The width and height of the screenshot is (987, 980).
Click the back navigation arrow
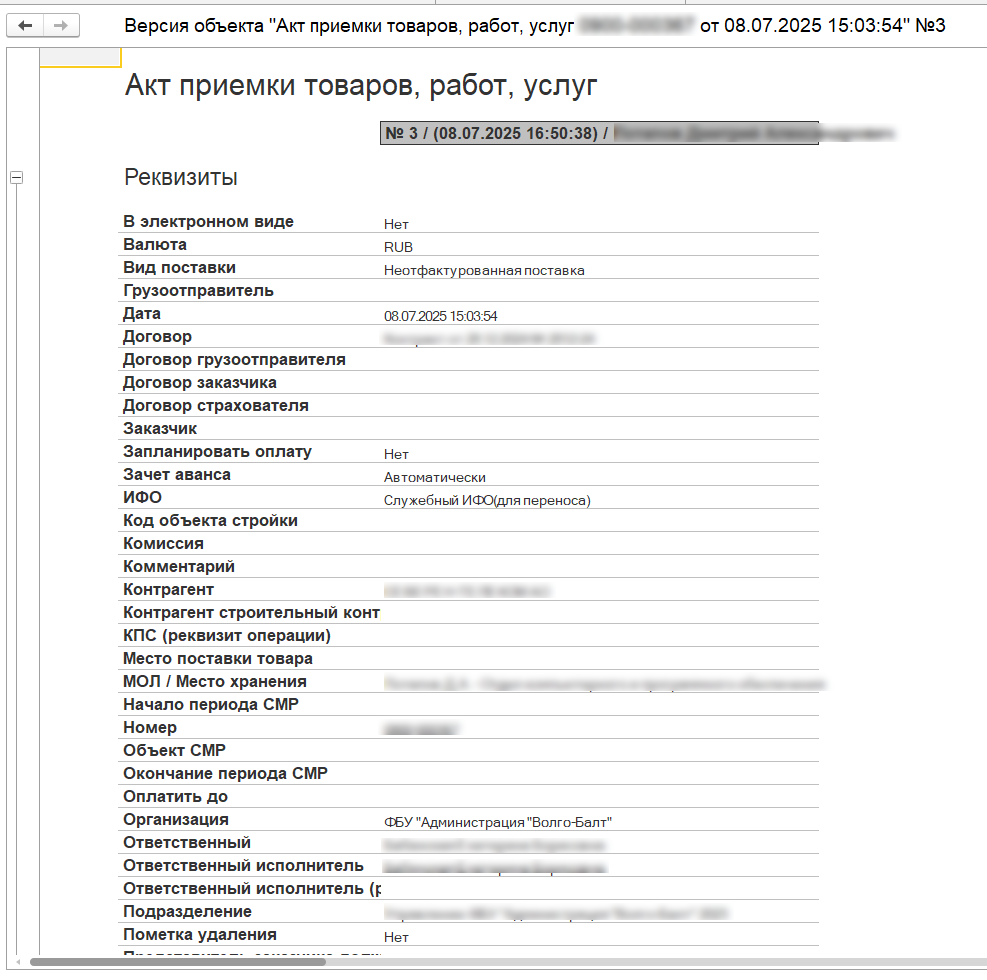[x=25, y=26]
